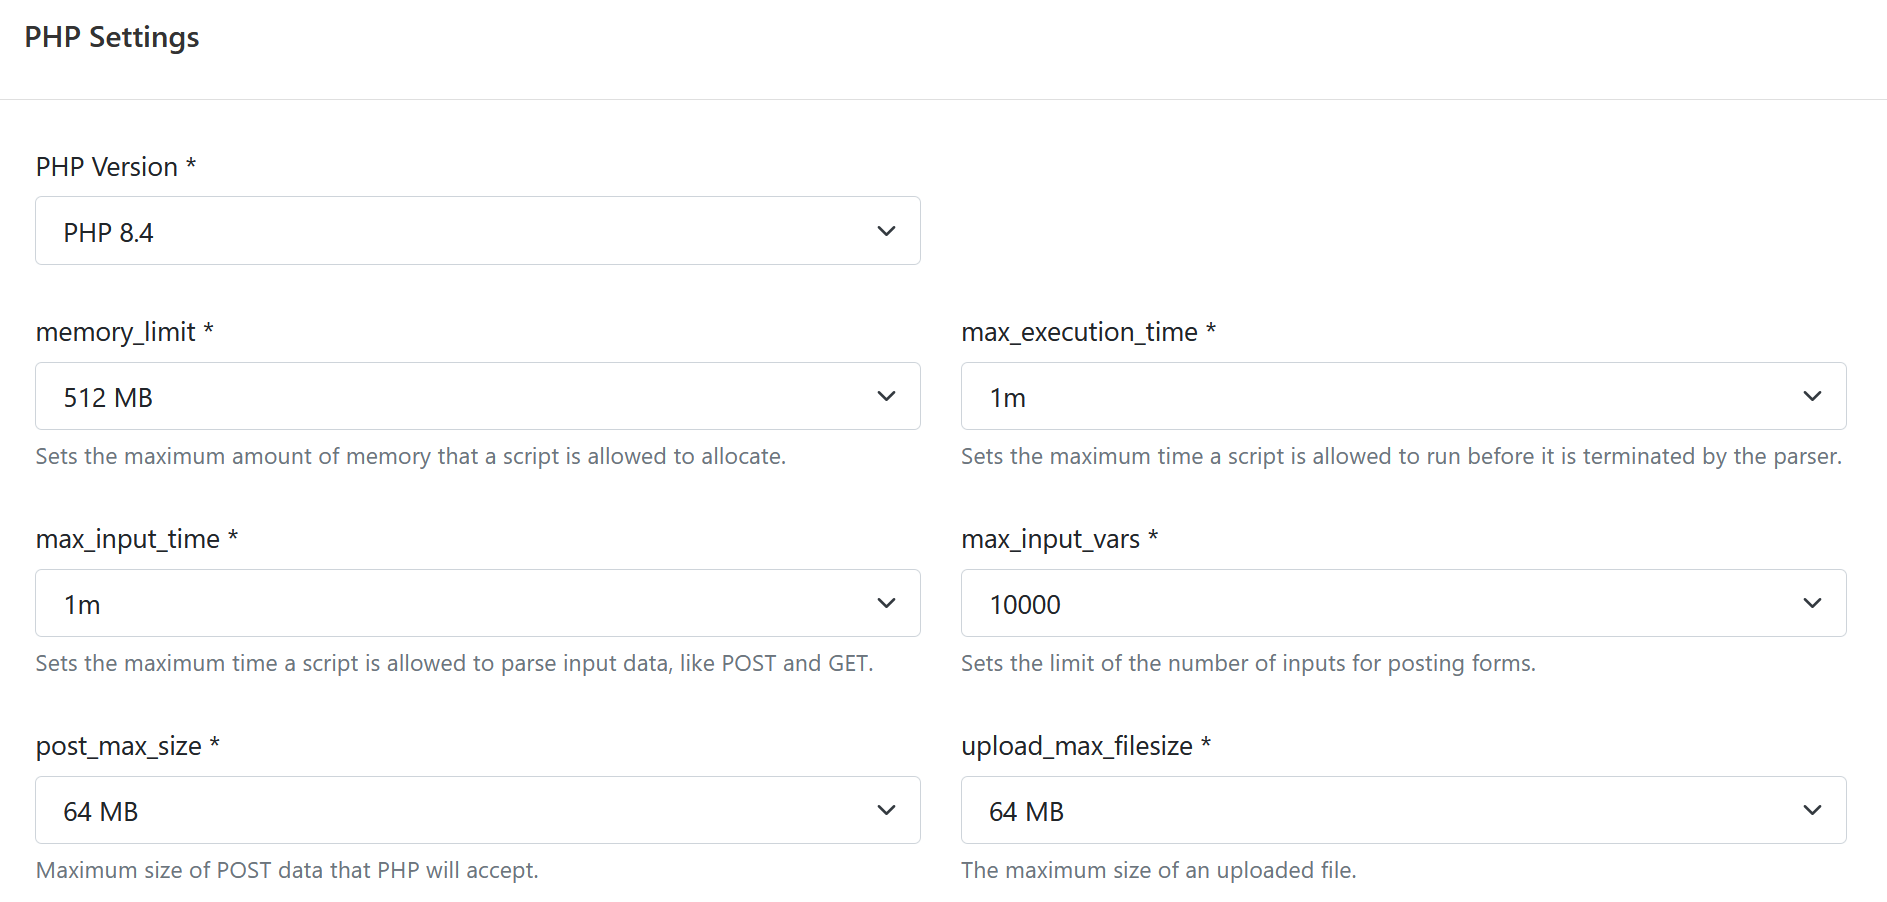
Task: Click the PHP Settings heading
Action: click(x=112, y=37)
